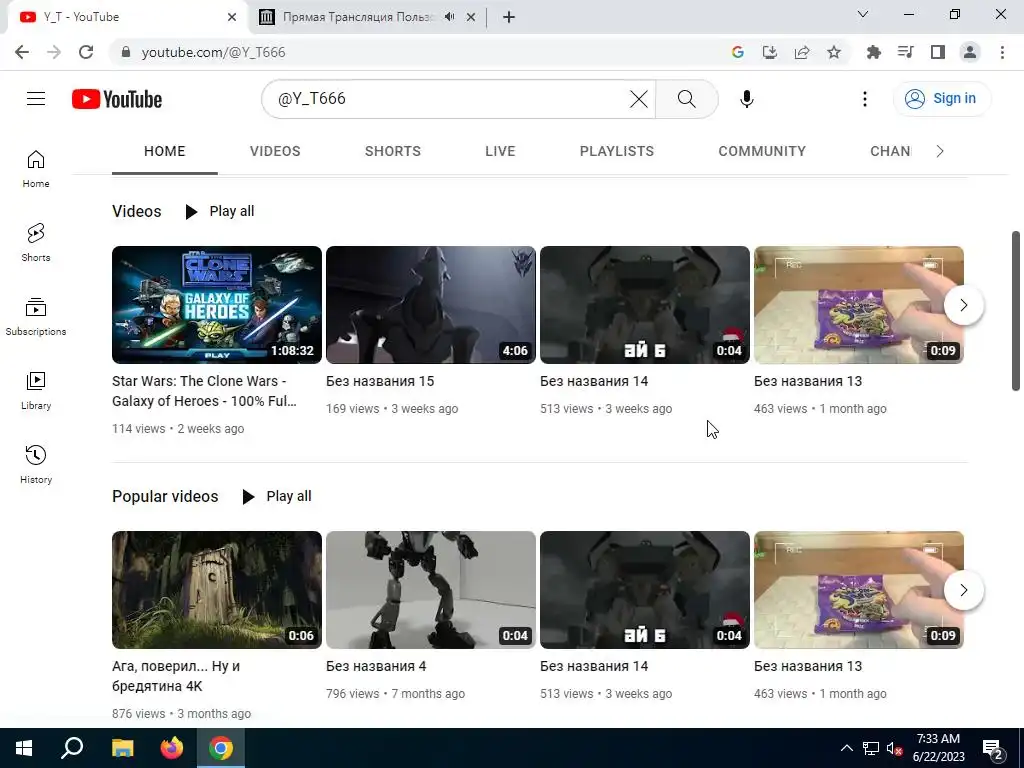Screen dimensions: 1024x768
Task: Click the address bar URL
Action: point(214,52)
